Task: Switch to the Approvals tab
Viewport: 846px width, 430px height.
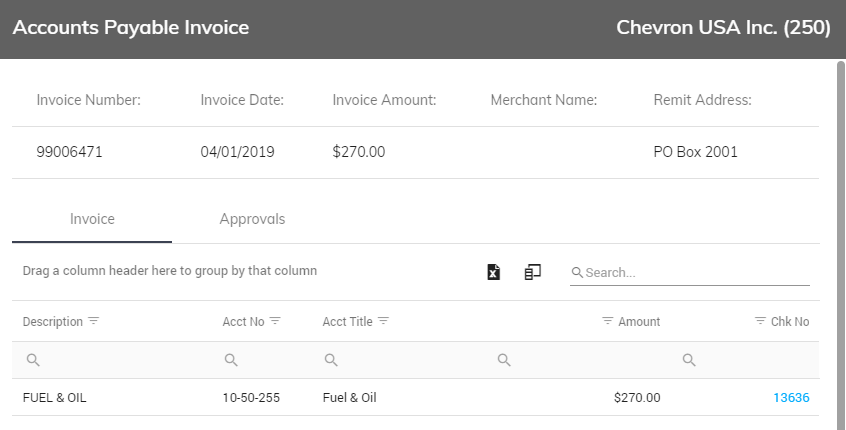Action: 252,219
